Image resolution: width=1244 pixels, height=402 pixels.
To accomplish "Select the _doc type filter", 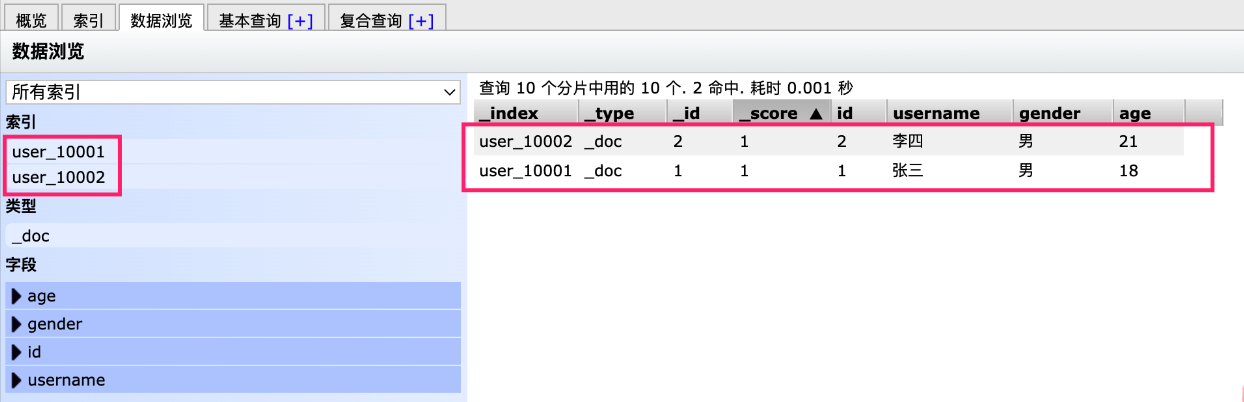I will tap(31, 236).
